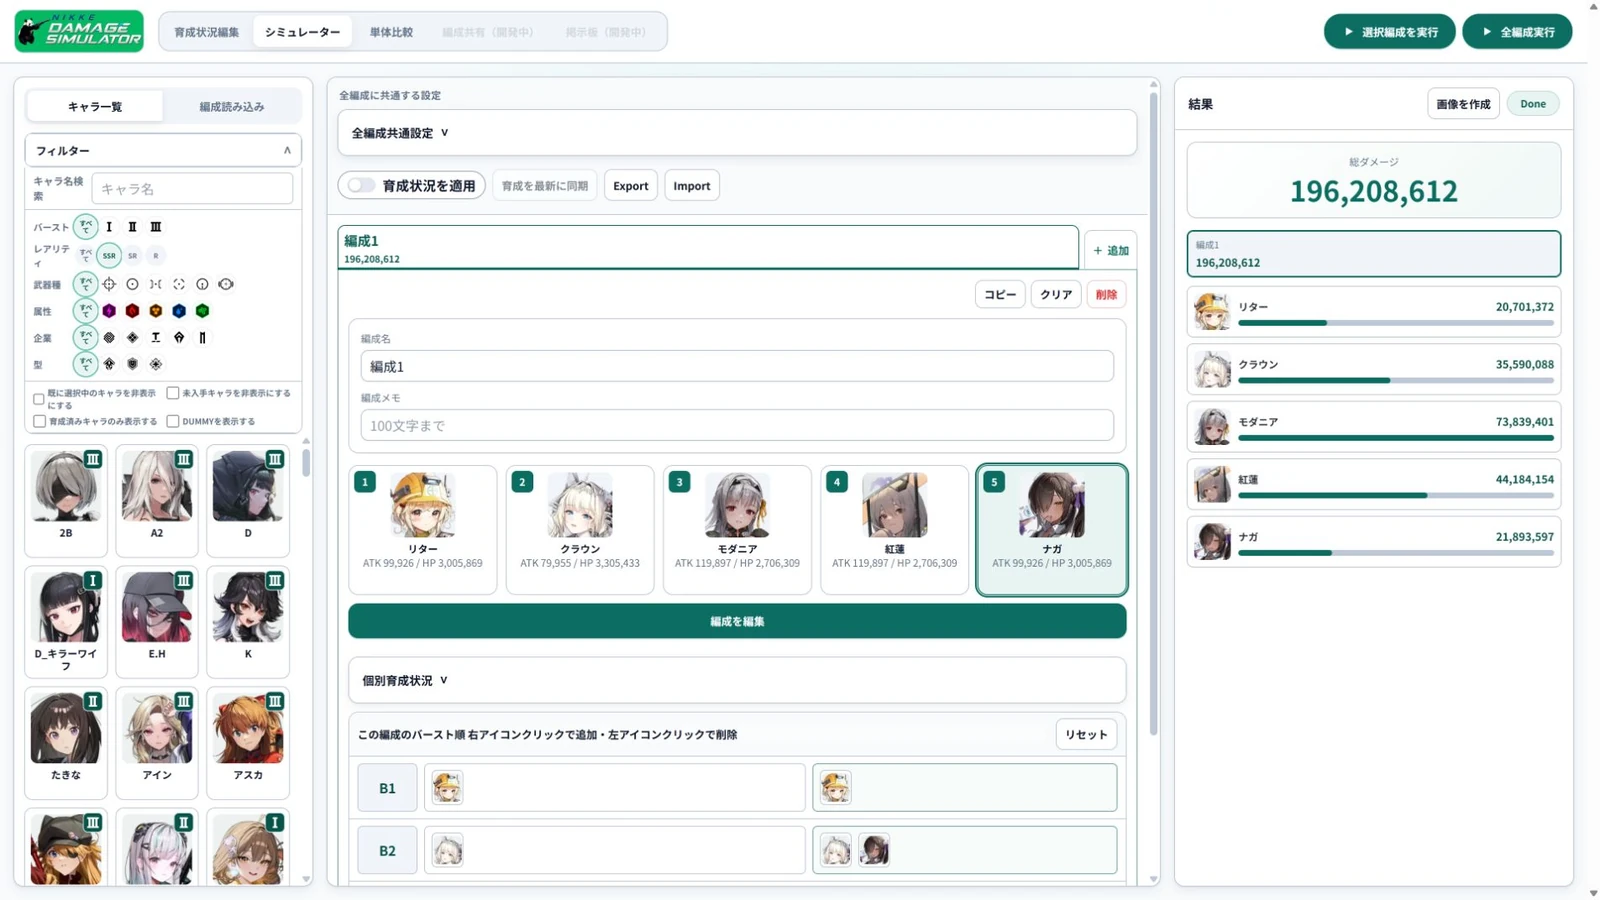Click 紅蓮 damage progress bar in results

pyautogui.click(x=1396, y=495)
